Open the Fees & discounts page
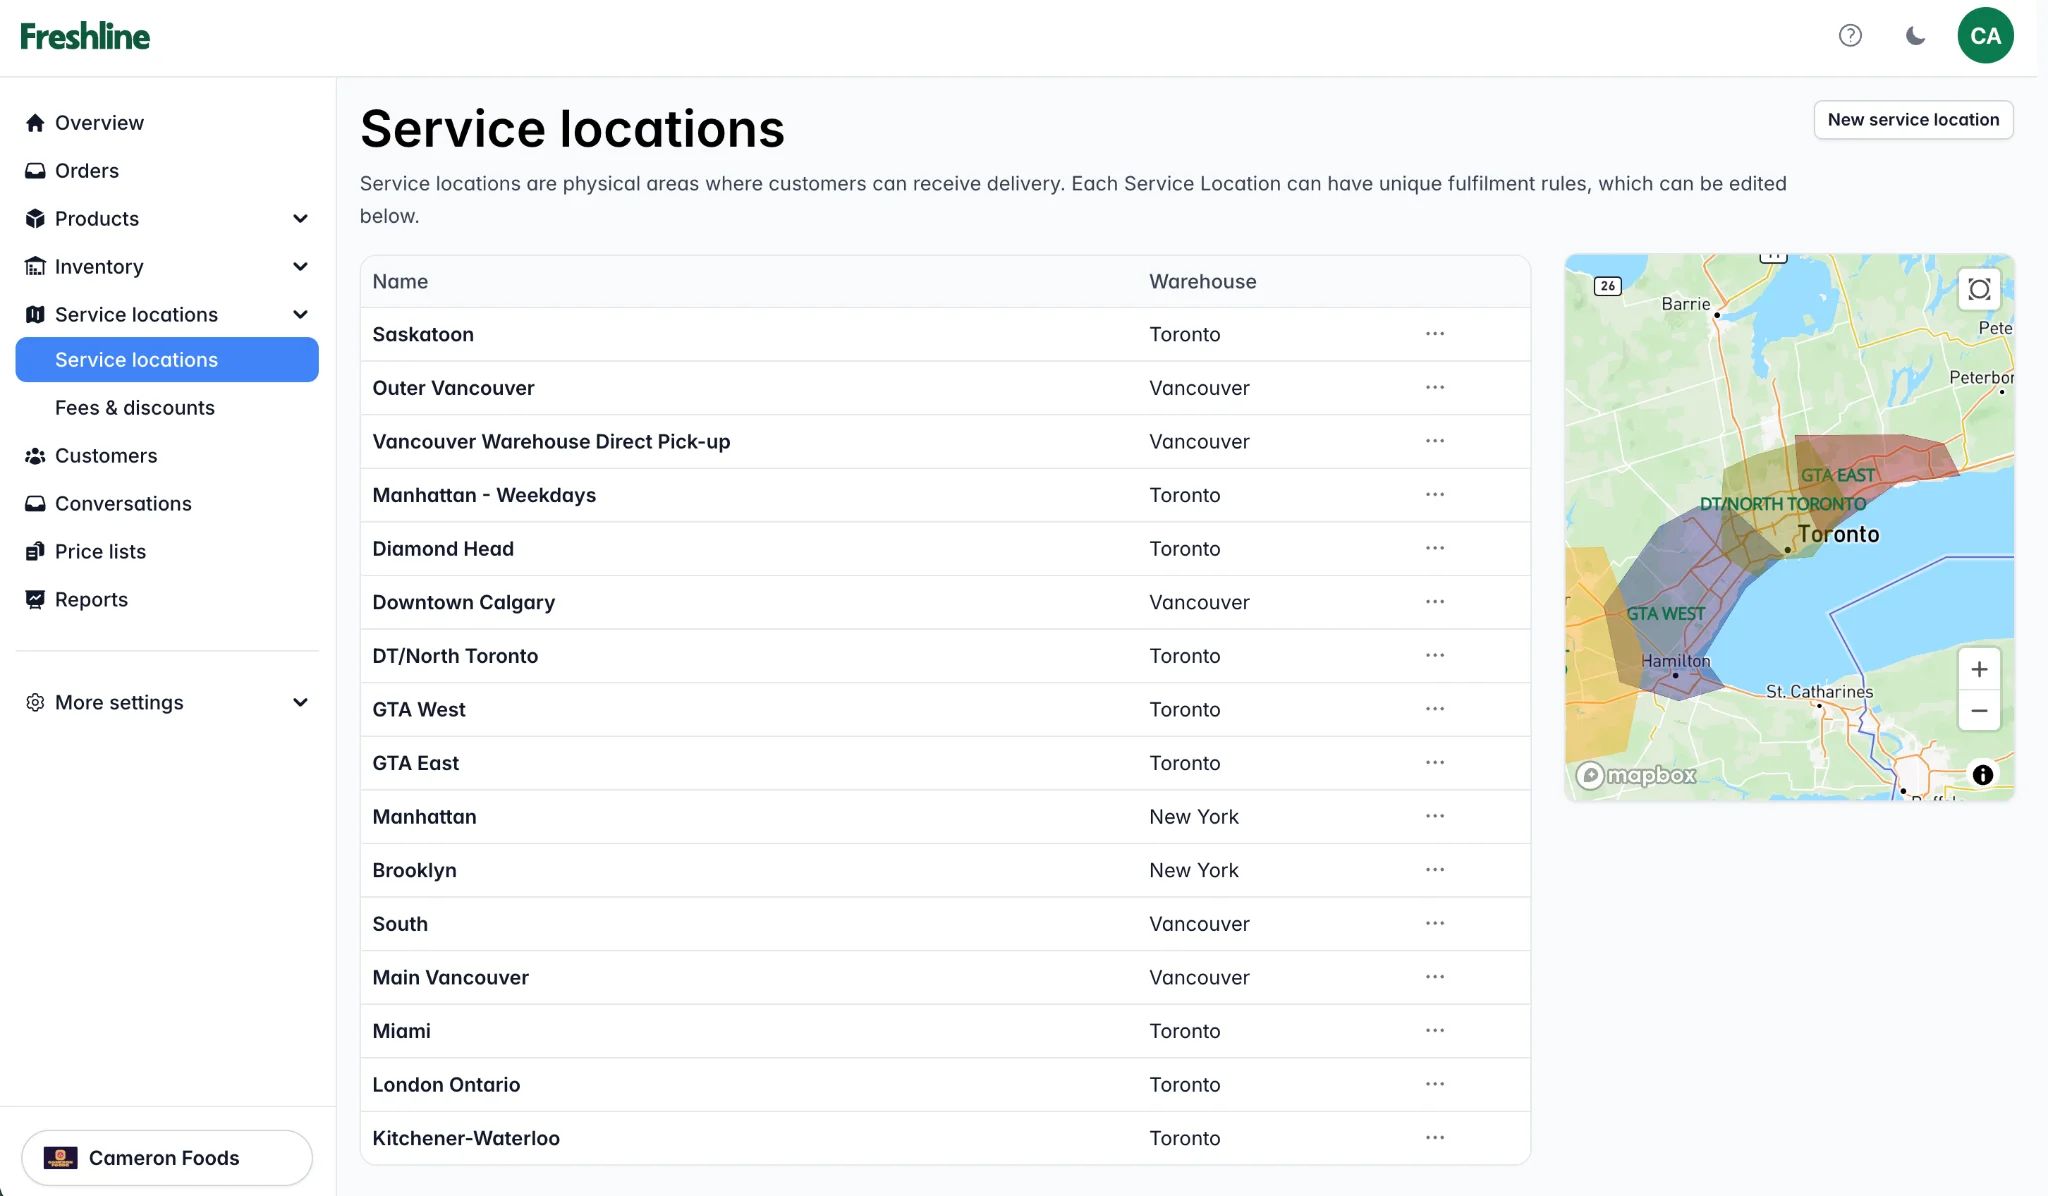The image size is (2048, 1196). click(x=135, y=407)
